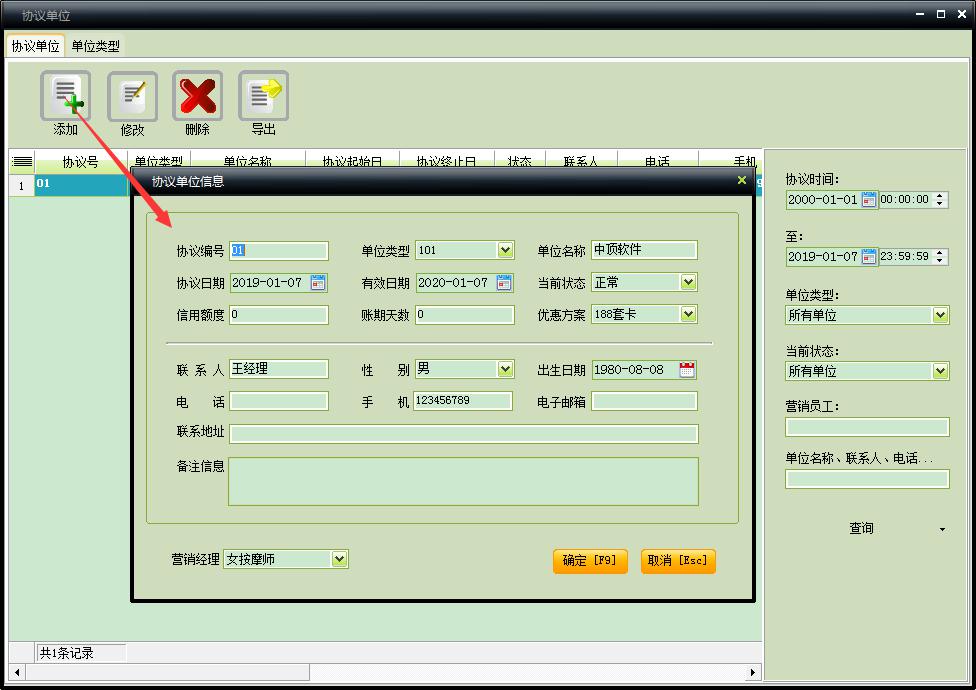
Task: Click the 删除 (Delete) red X icon
Action: point(198,97)
